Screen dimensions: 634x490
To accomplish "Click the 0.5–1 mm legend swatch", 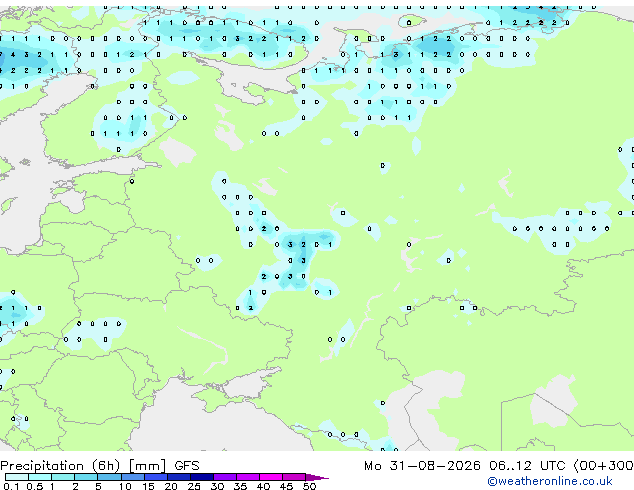I will [40, 477].
